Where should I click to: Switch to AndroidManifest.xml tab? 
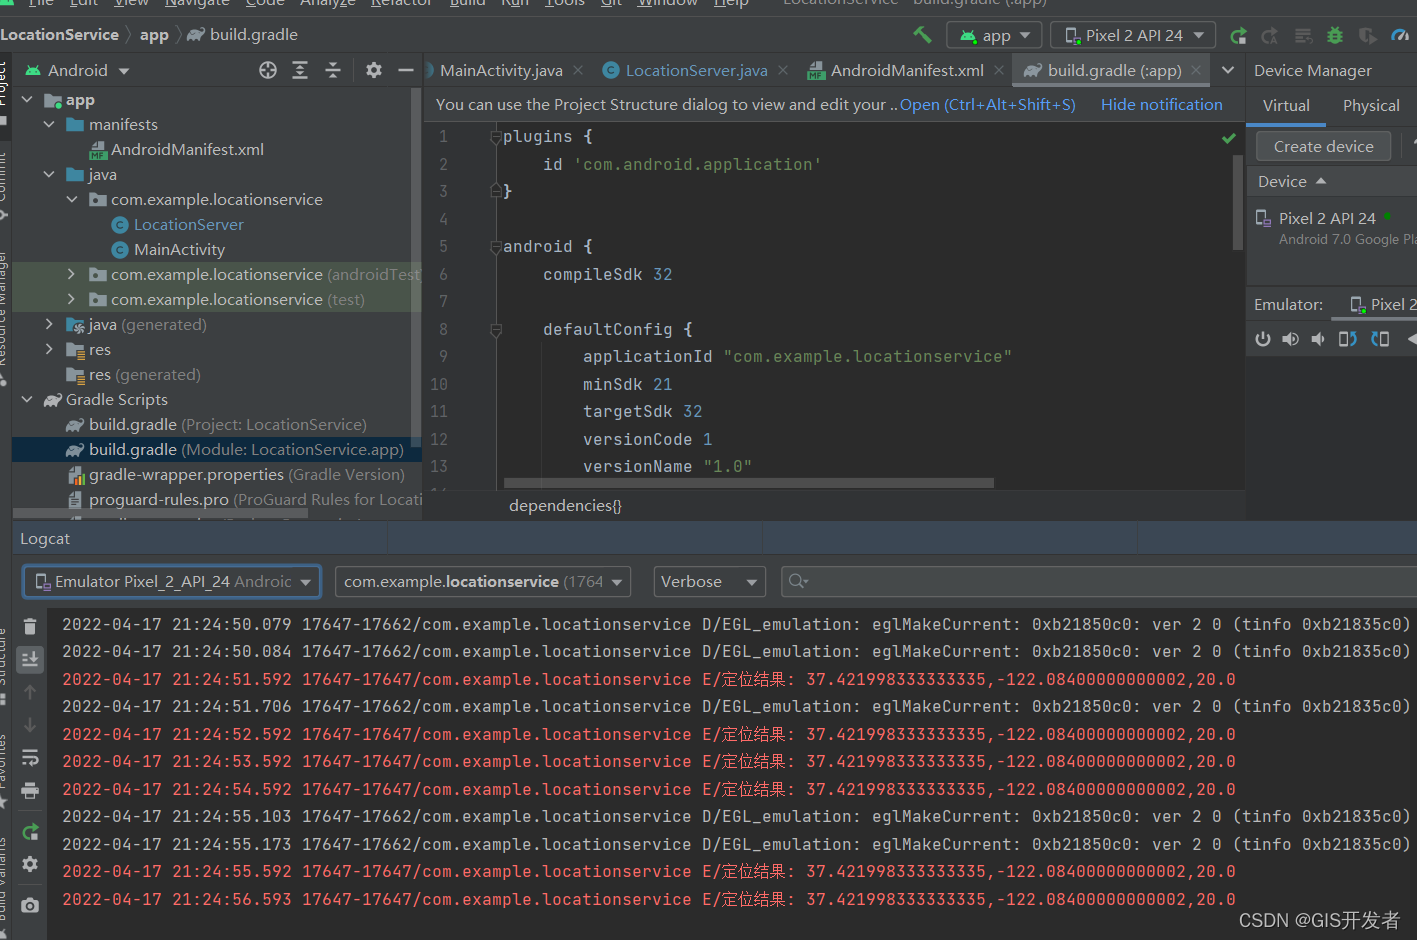(x=906, y=70)
